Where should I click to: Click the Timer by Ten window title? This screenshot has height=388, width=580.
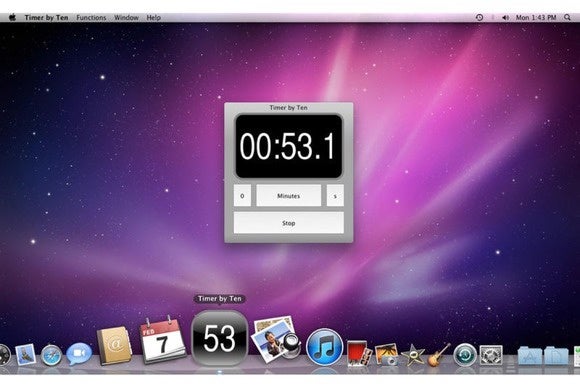point(289,108)
